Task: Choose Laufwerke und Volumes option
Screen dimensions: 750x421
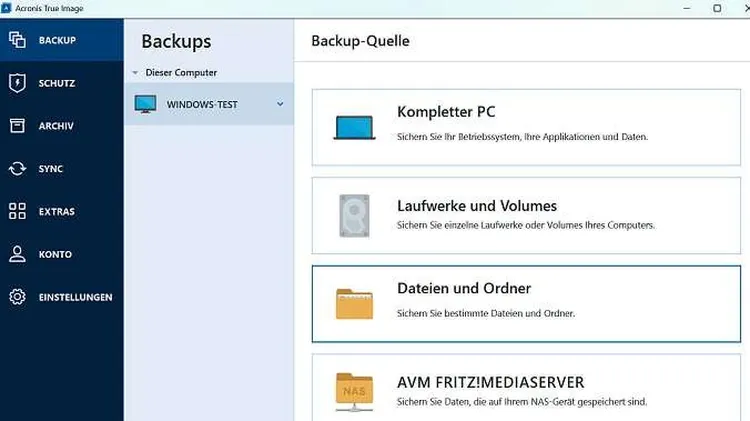Action: pos(530,215)
